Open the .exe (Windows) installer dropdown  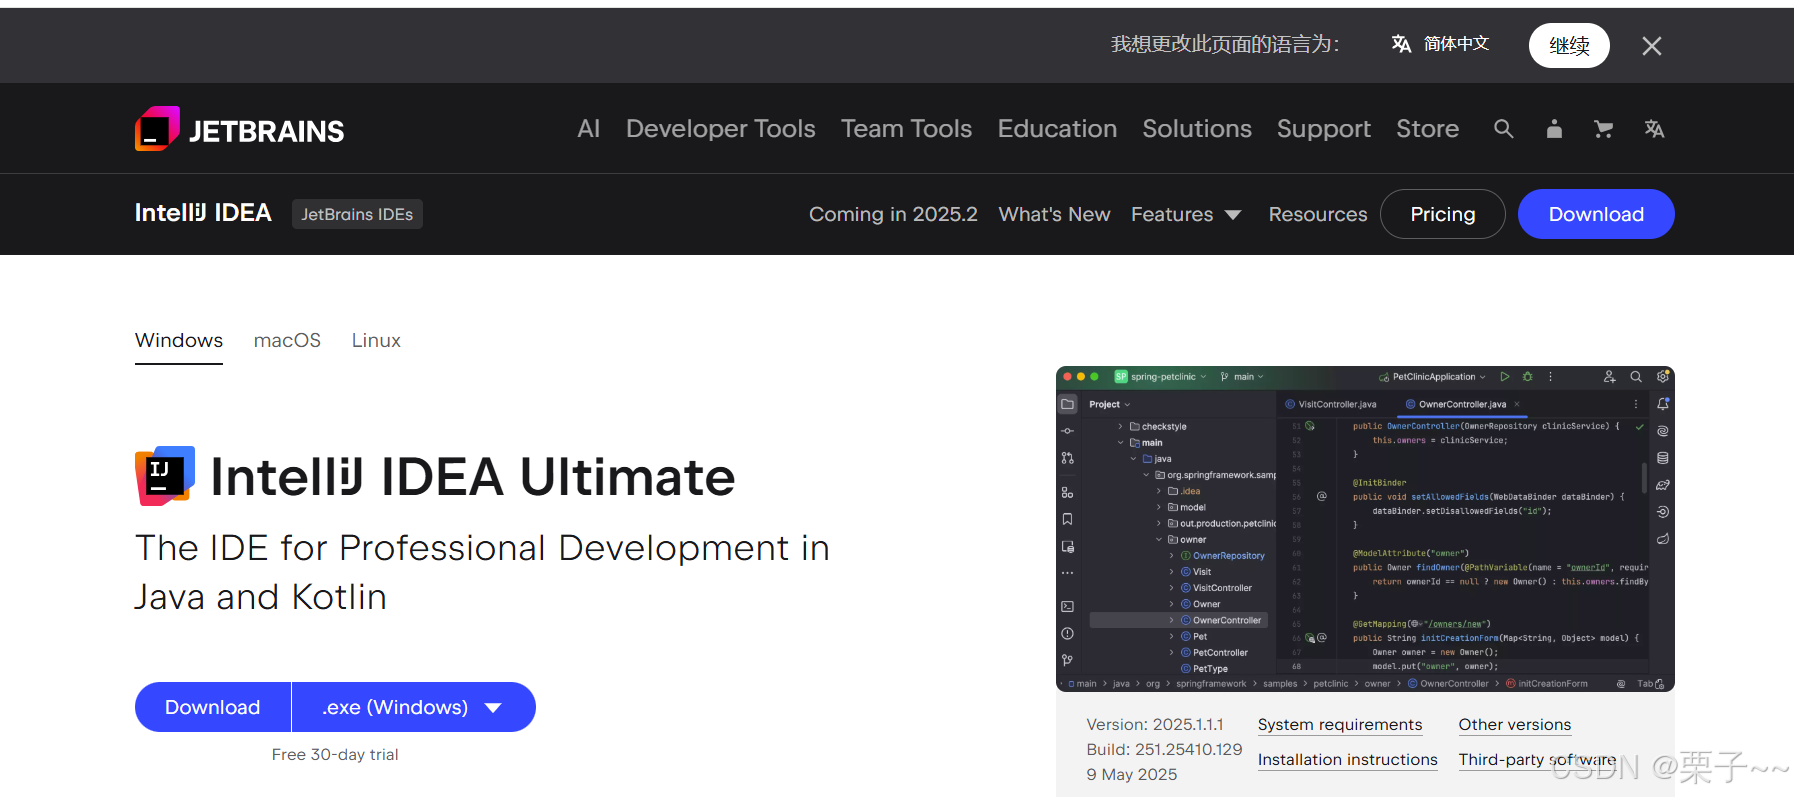(413, 707)
